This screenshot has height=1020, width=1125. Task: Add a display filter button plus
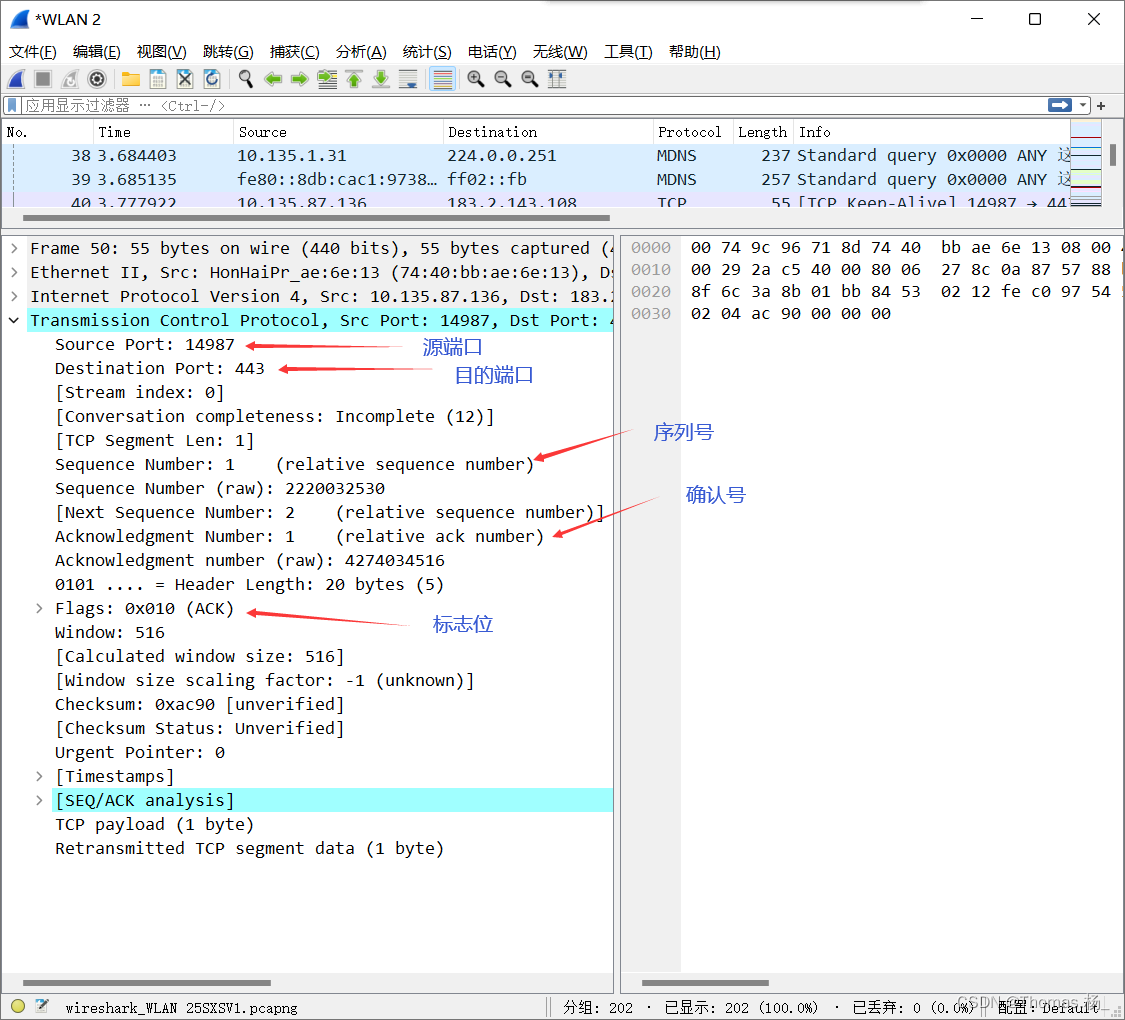pyautogui.click(x=1101, y=106)
